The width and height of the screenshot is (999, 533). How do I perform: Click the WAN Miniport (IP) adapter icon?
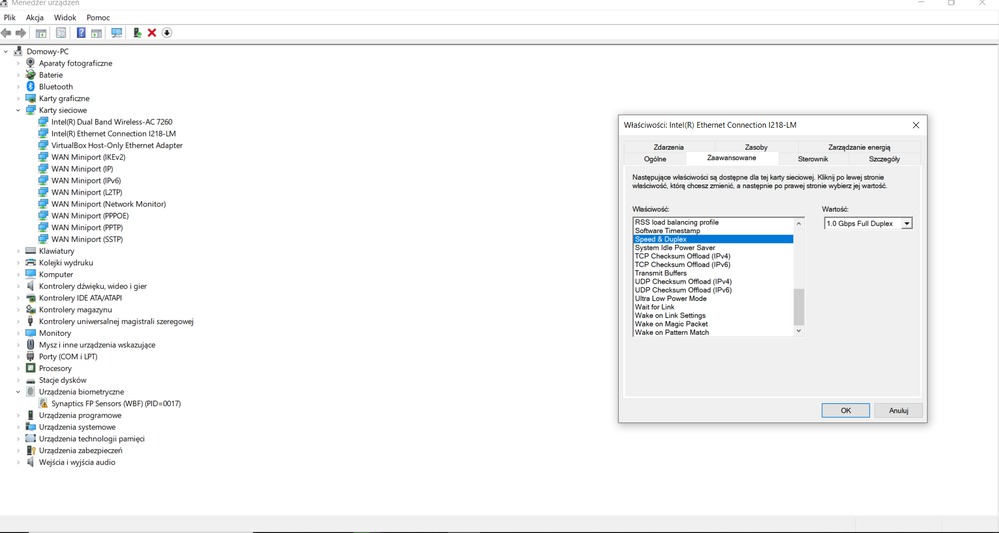[43, 169]
